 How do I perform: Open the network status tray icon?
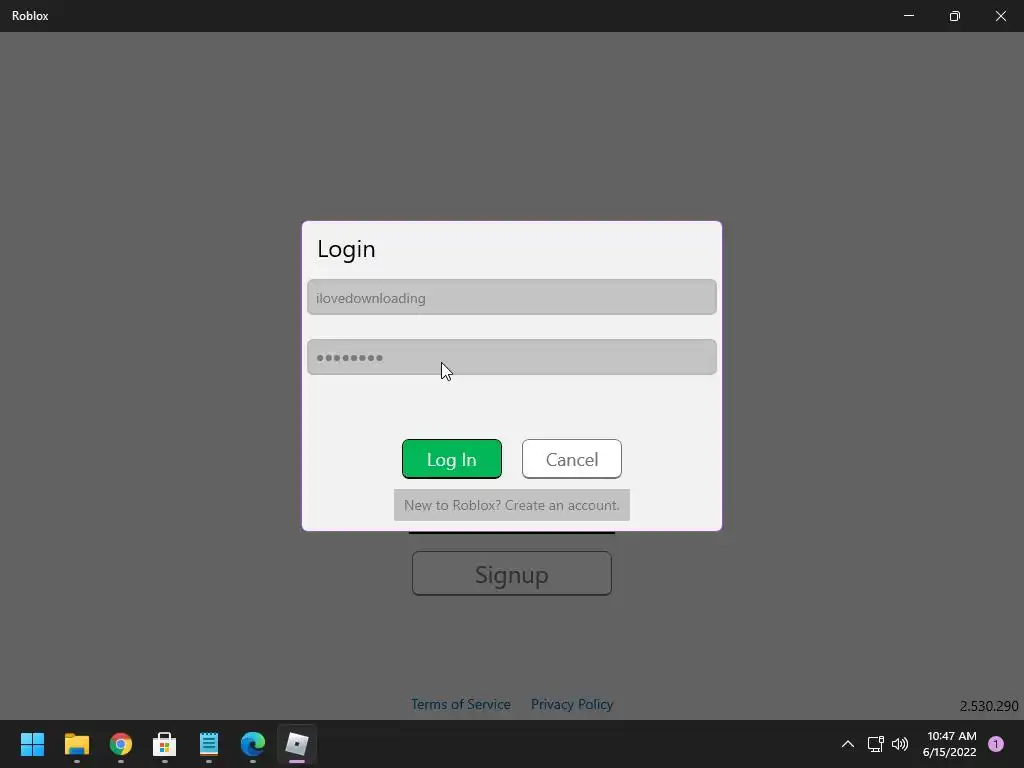(875, 744)
